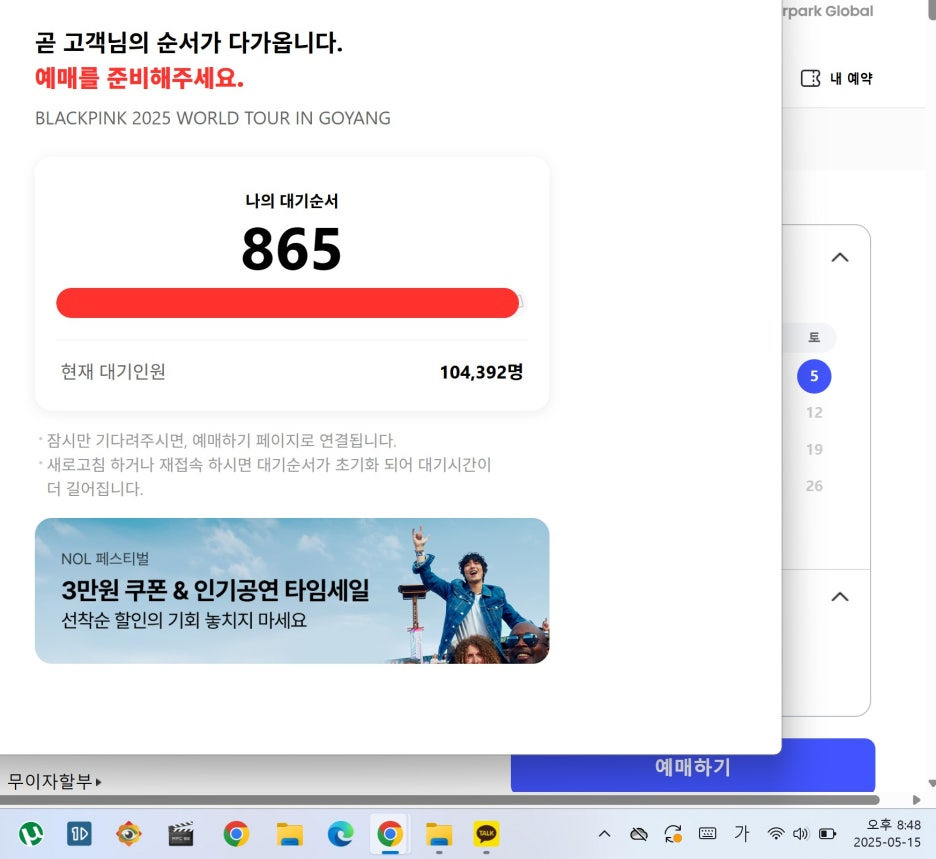Click the 새로고침 하거나 재접속 warning text
This screenshot has width=936, height=859.
coord(269,476)
